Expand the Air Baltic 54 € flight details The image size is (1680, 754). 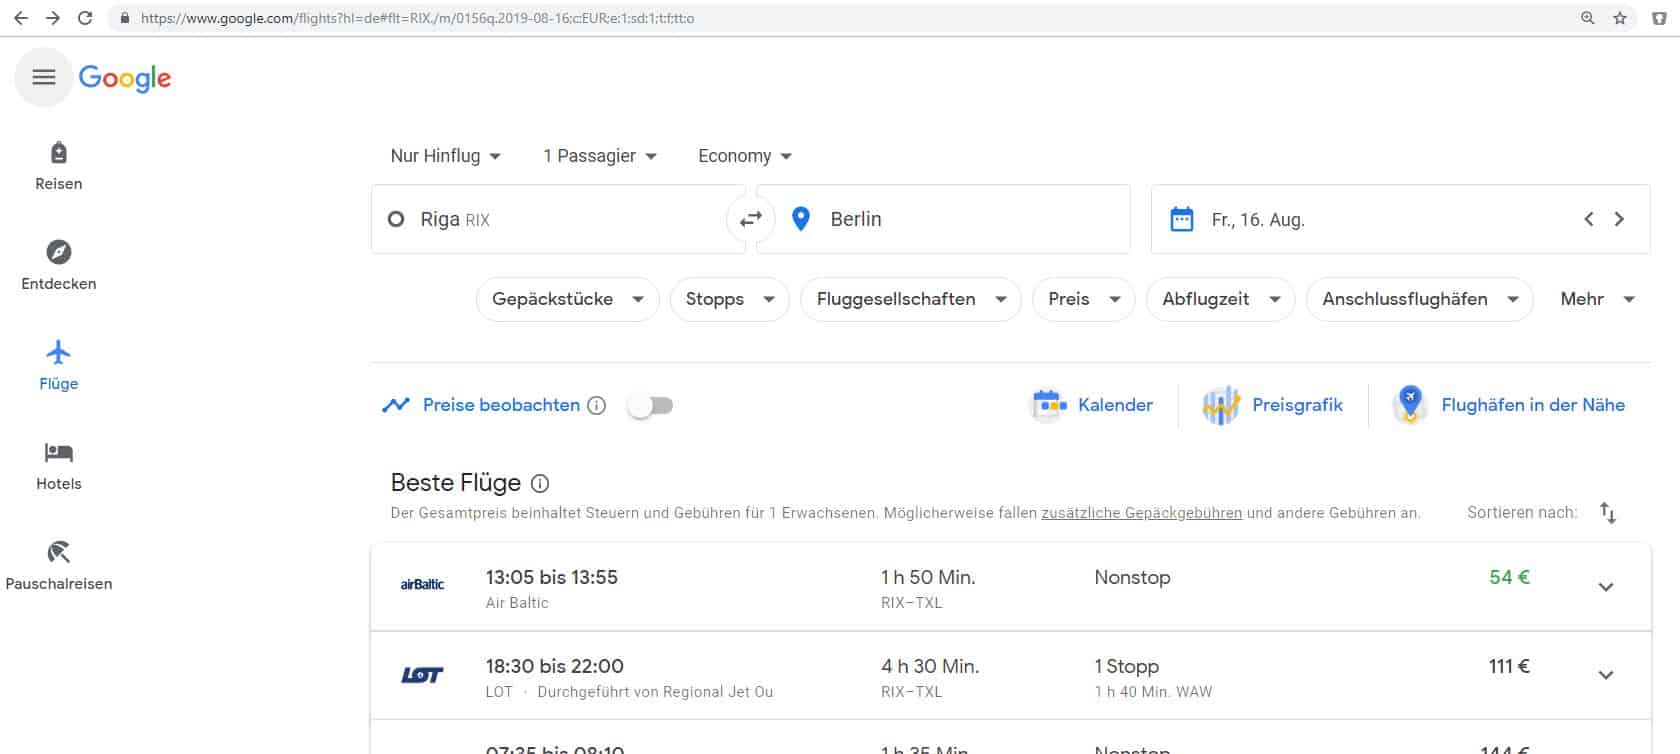coord(1605,587)
